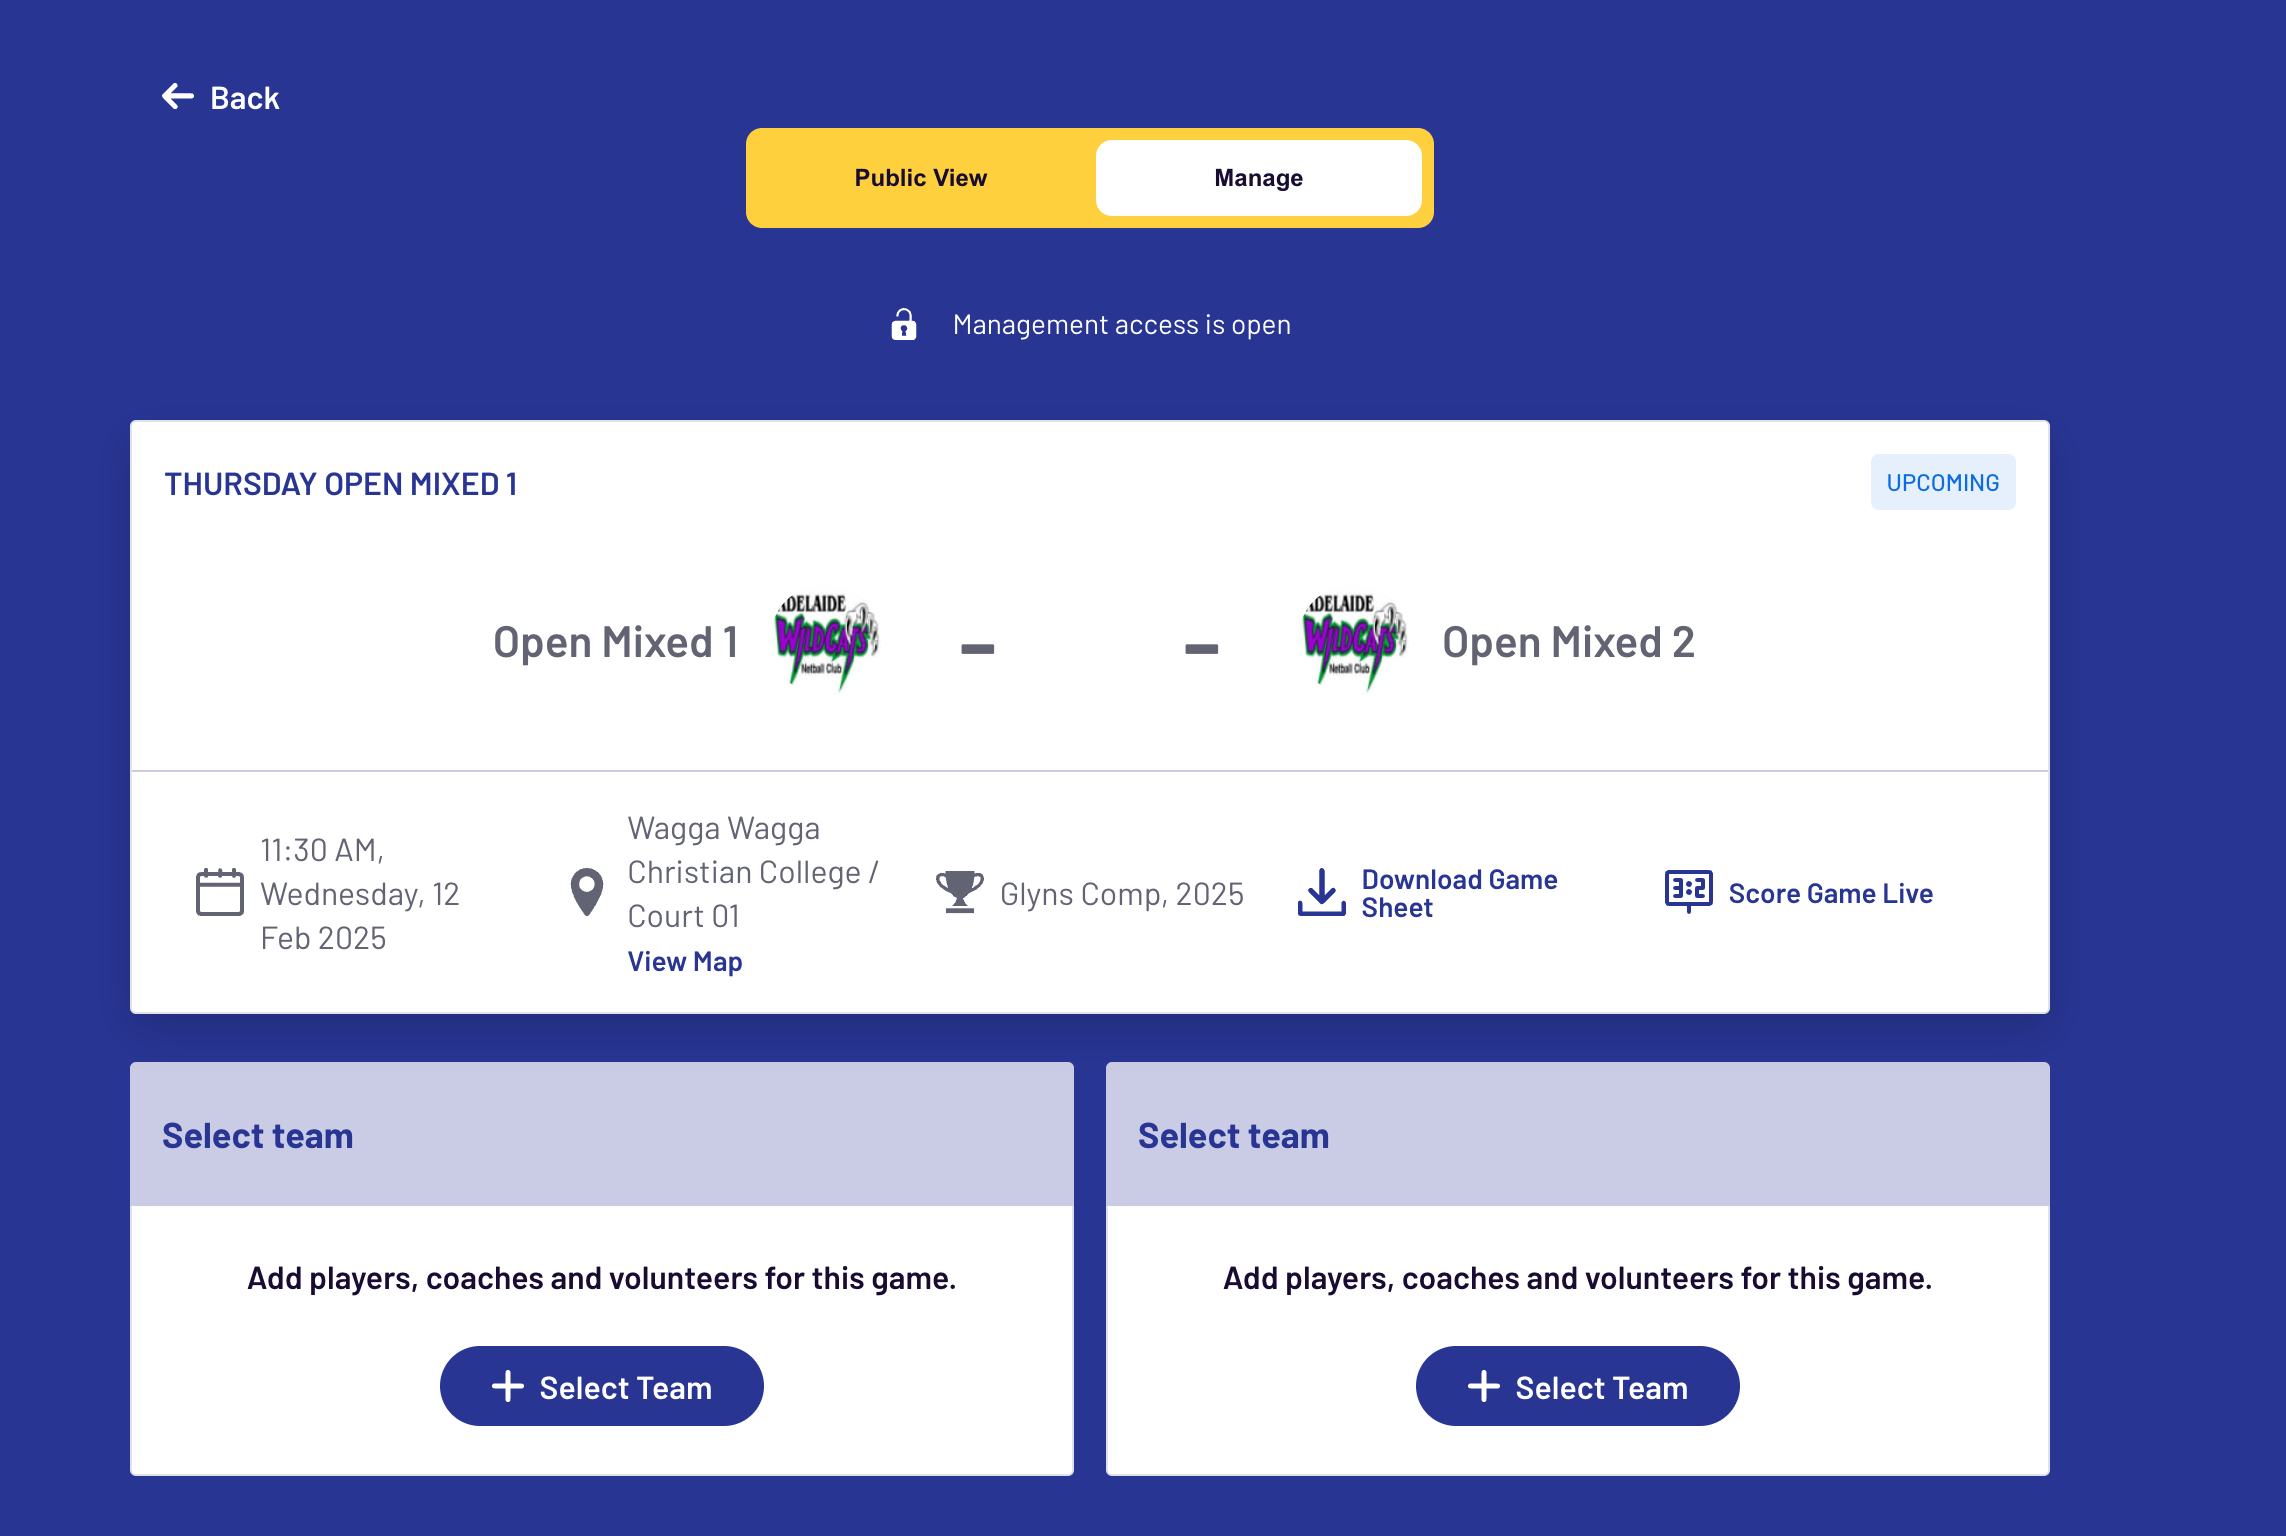The width and height of the screenshot is (2286, 1536).
Task: Click the scoreboard icon for live scoring
Action: [1689, 892]
